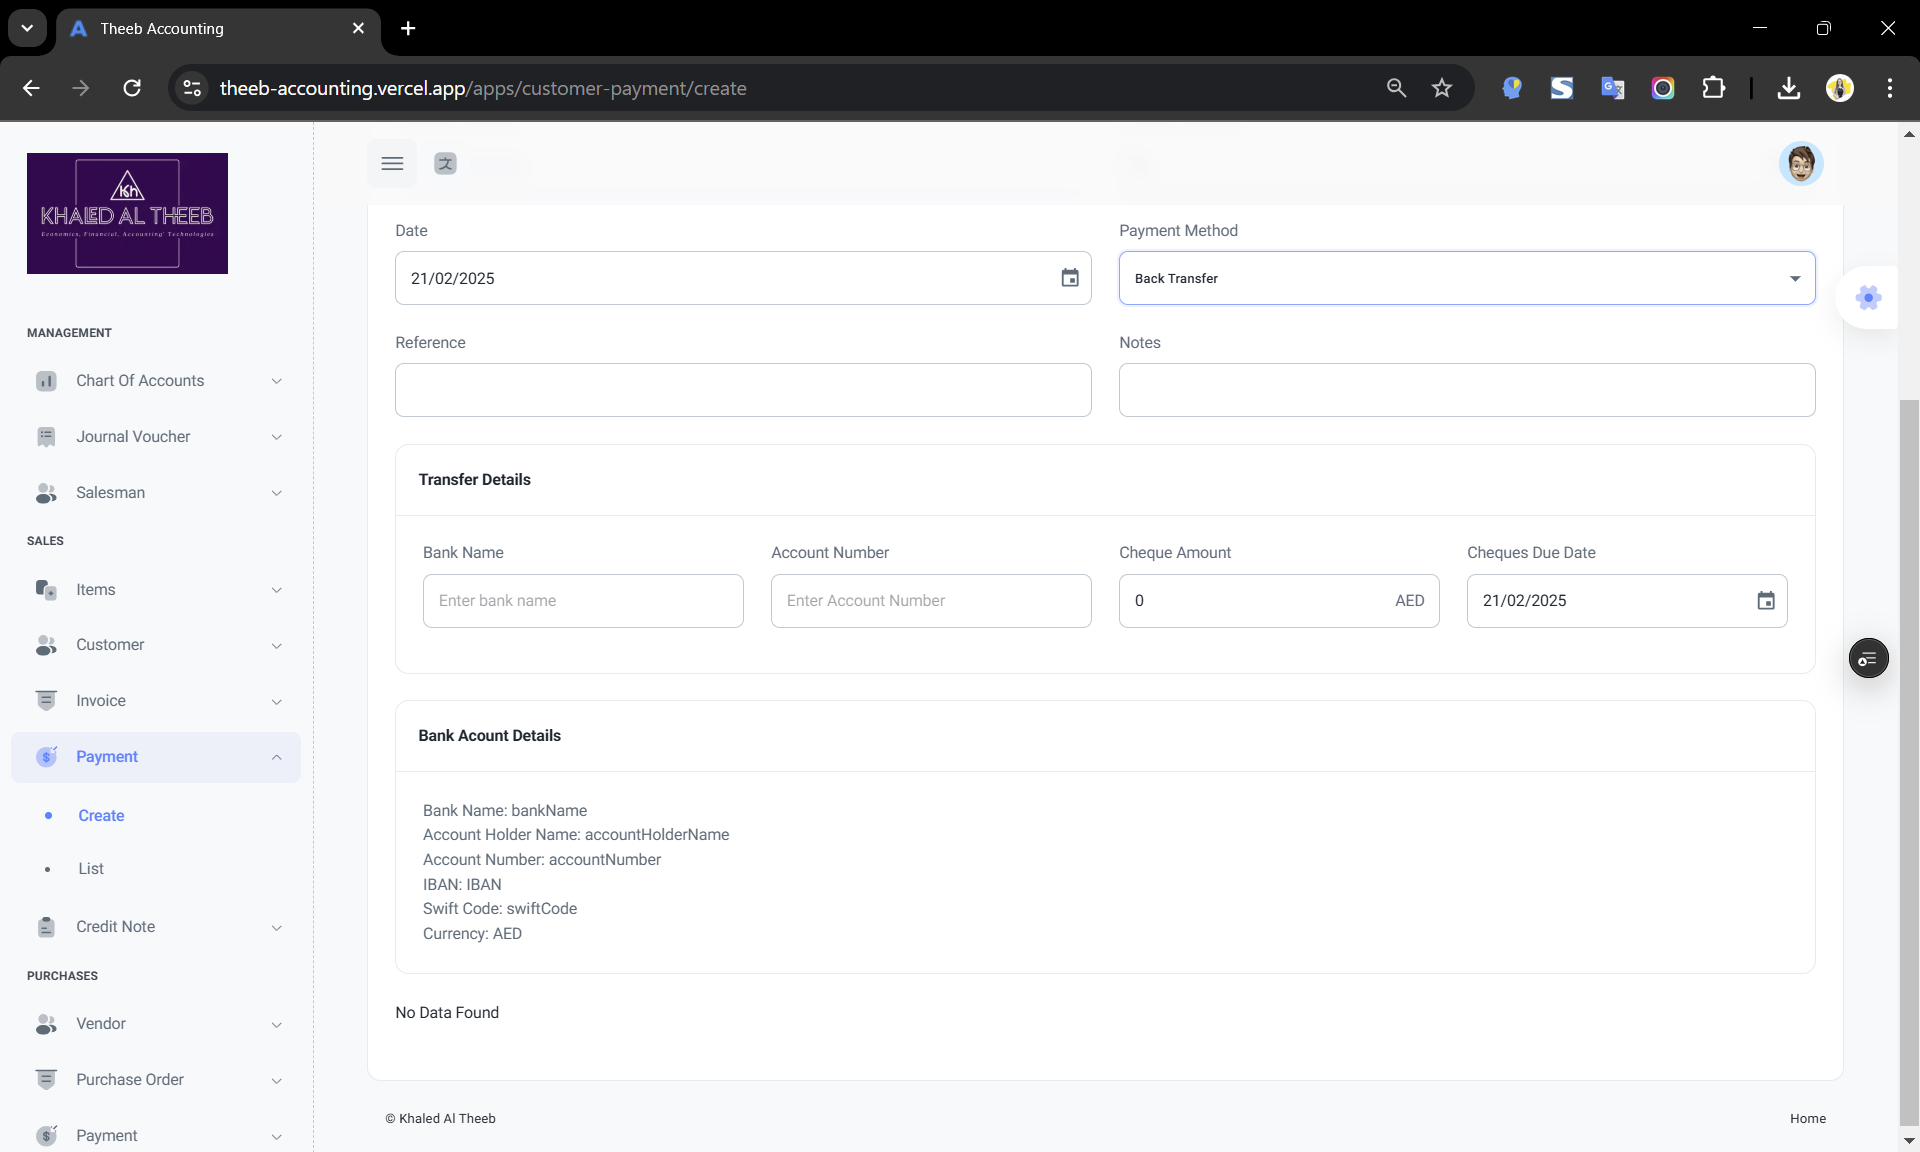Image resolution: width=1920 pixels, height=1152 pixels.
Task: Click the browser address bar URL
Action: coord(483,88)
